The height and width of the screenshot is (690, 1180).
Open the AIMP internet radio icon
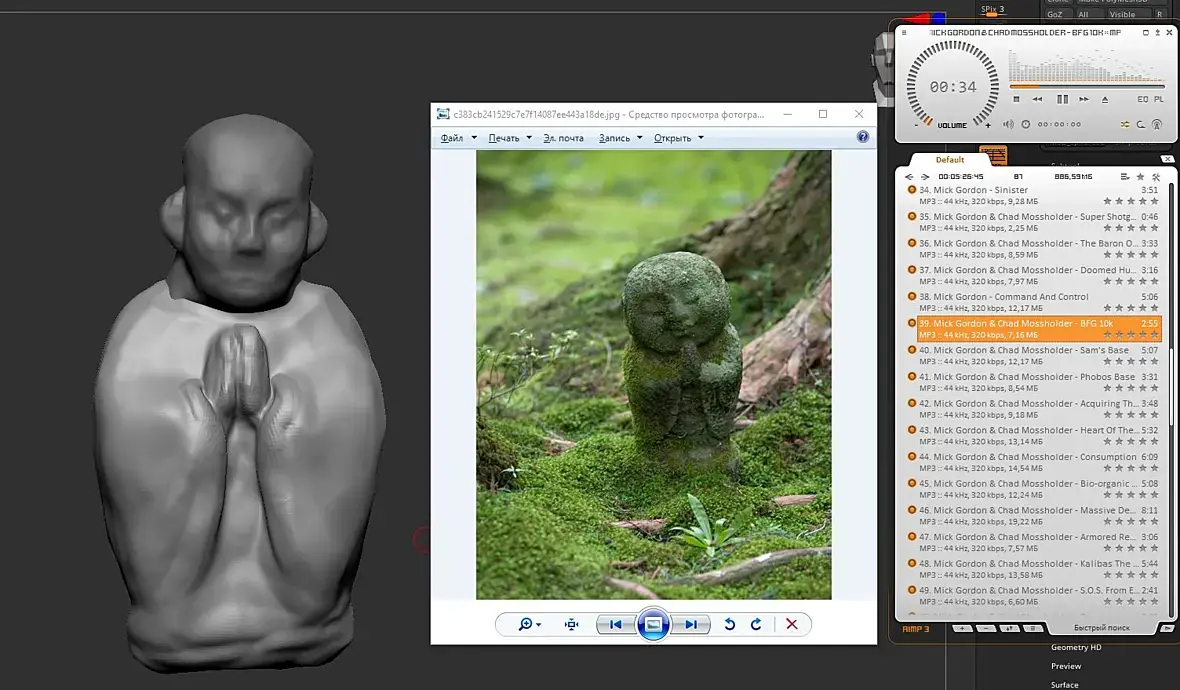(x=1157, y=124)
